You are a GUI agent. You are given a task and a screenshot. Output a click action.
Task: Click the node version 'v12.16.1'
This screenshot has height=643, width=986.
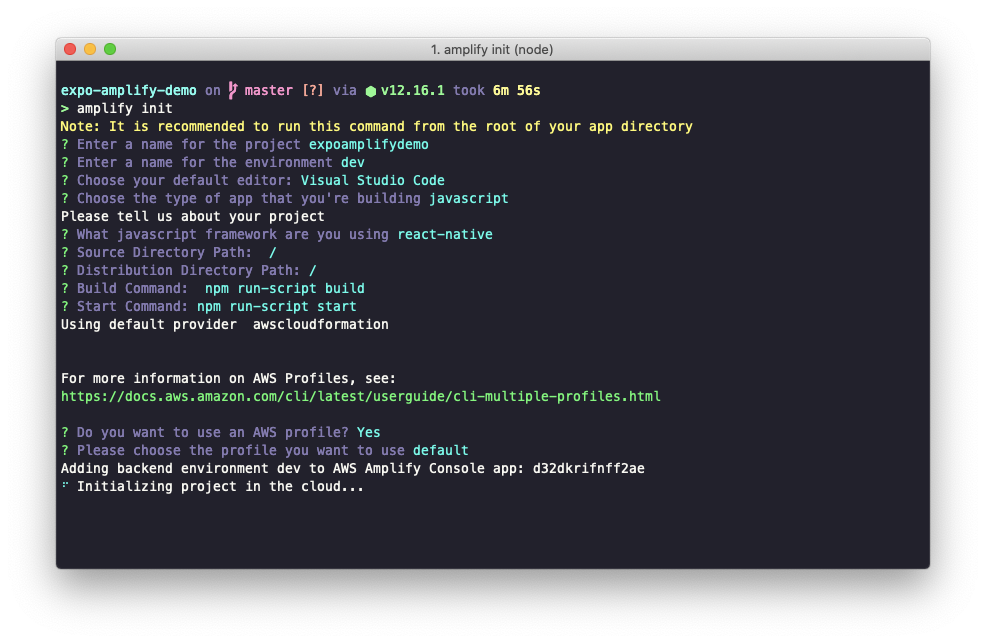pyautogui.click(x=413, y=91)
